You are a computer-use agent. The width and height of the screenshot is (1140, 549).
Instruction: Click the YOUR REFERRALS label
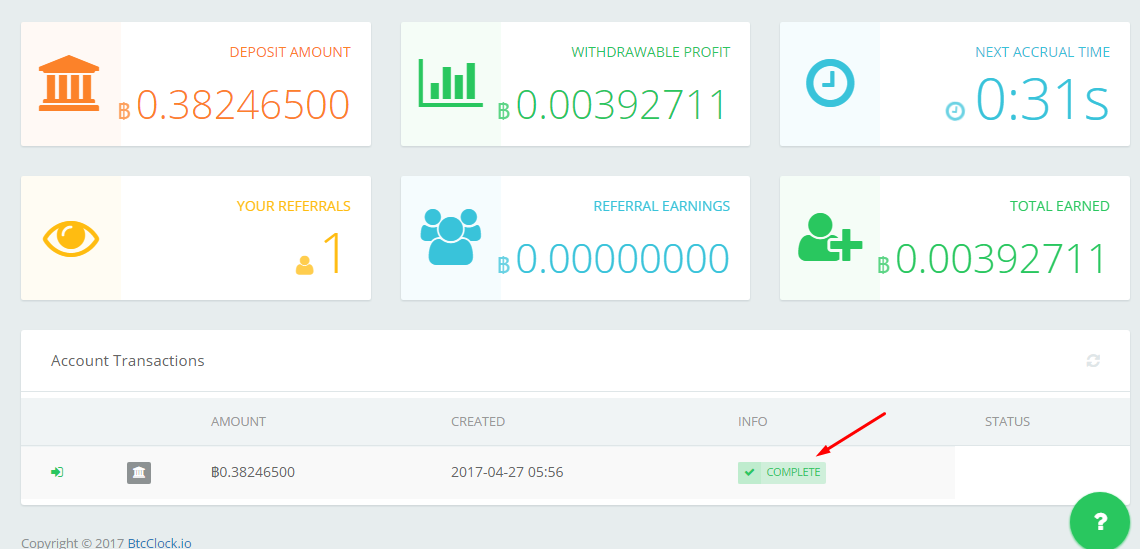click(x=294, y=207)
